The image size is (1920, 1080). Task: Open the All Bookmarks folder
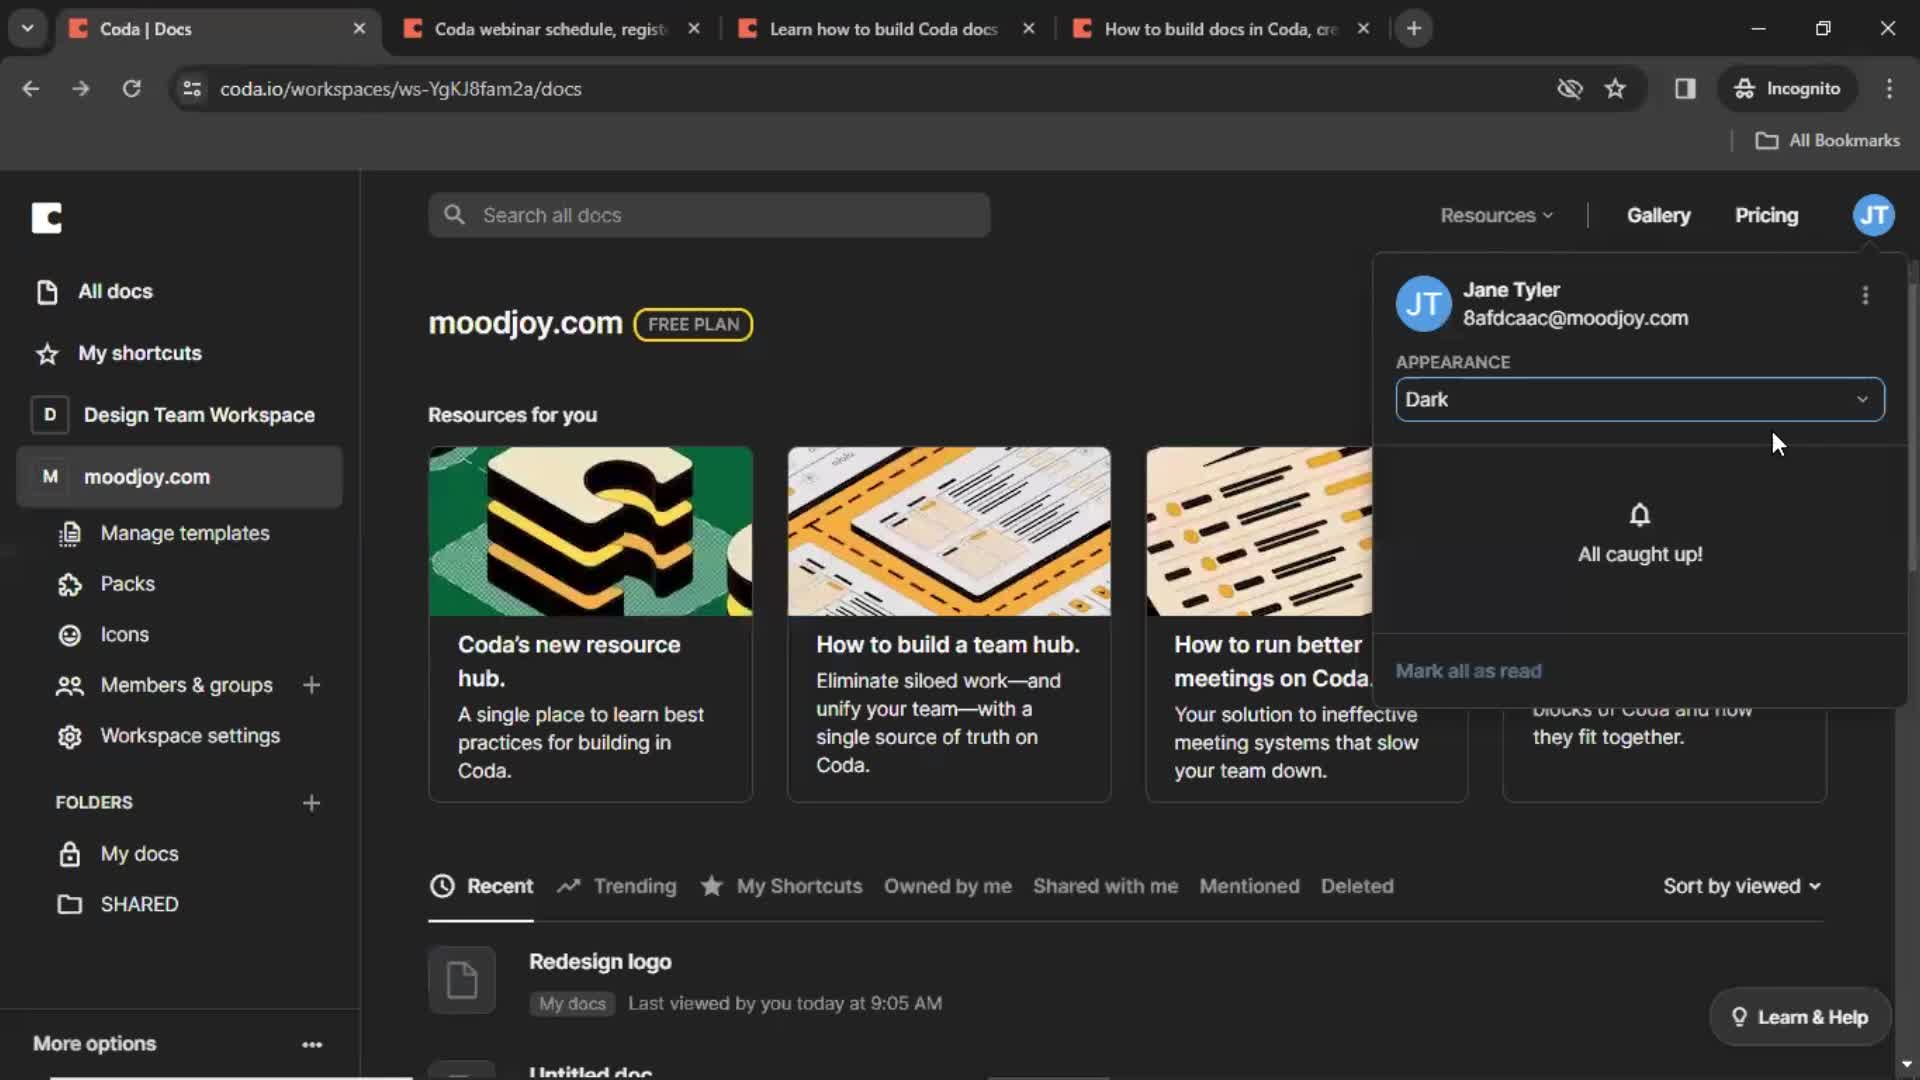click(1828, 141)
